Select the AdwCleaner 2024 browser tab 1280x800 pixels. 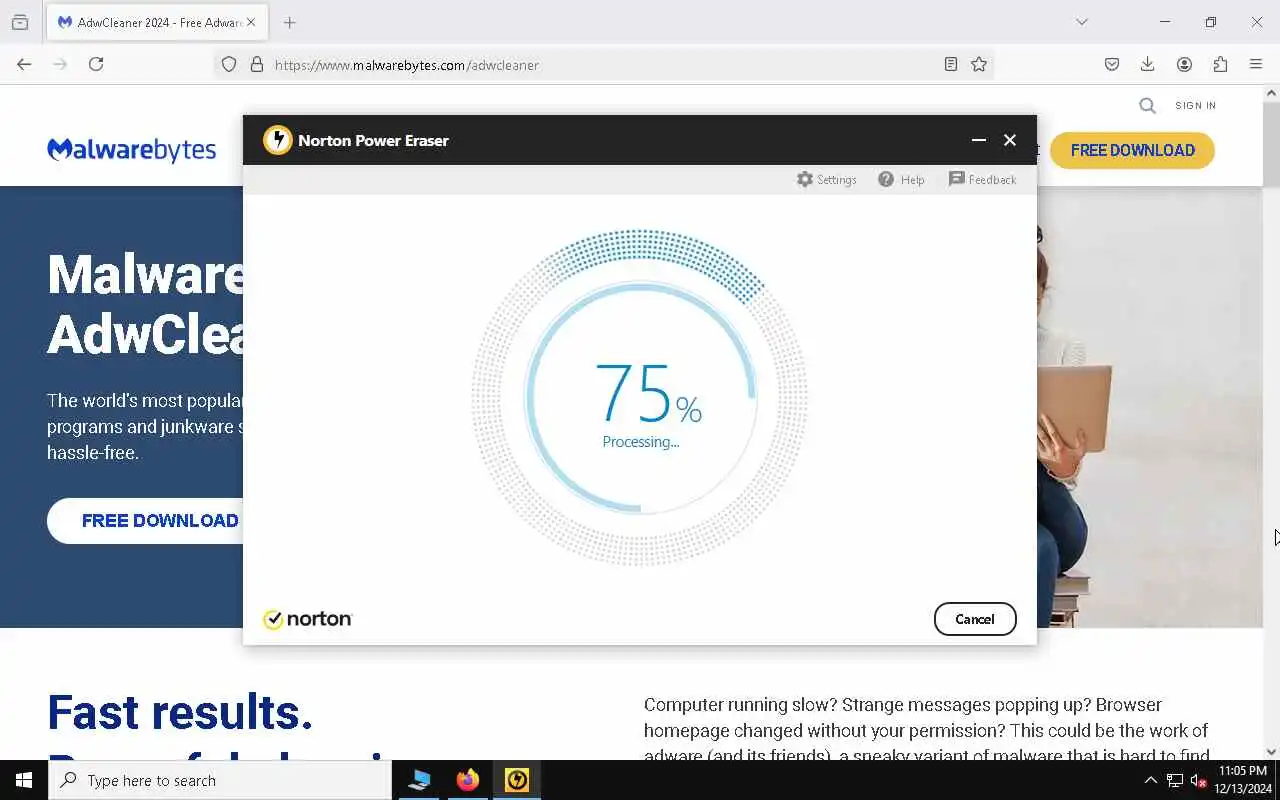(x=157, y=22)
